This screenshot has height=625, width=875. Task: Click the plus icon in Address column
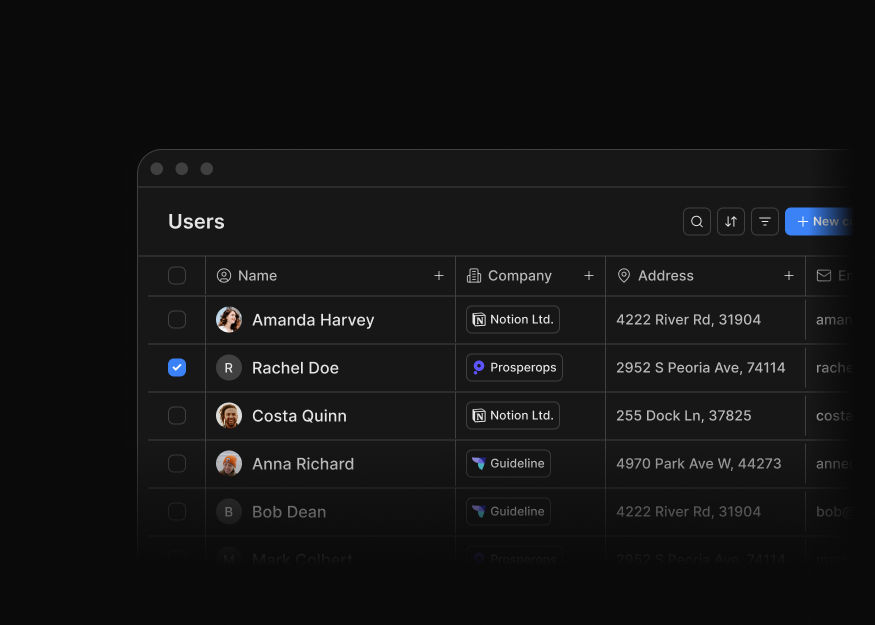(x=789, y=275)
